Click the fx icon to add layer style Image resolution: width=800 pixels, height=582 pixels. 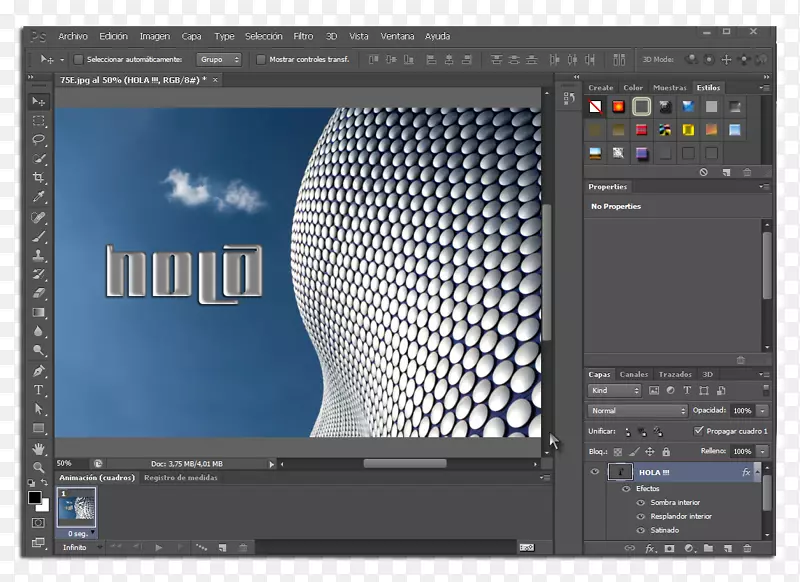[x=650, y=548]
